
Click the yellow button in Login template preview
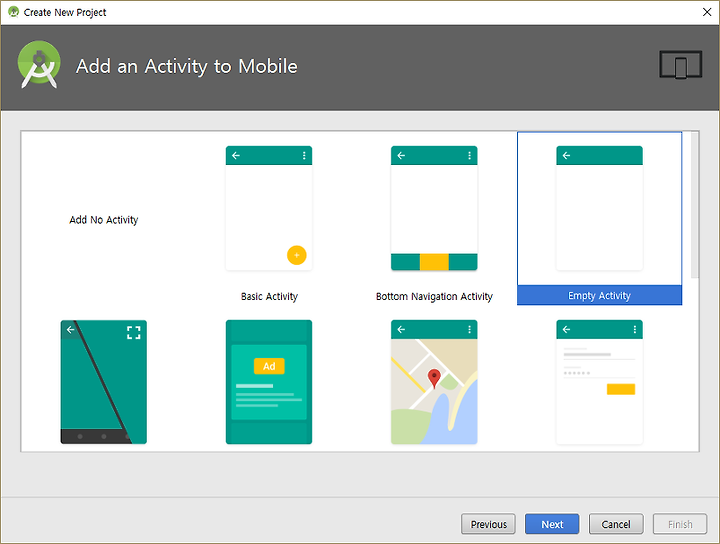point(621,389)
